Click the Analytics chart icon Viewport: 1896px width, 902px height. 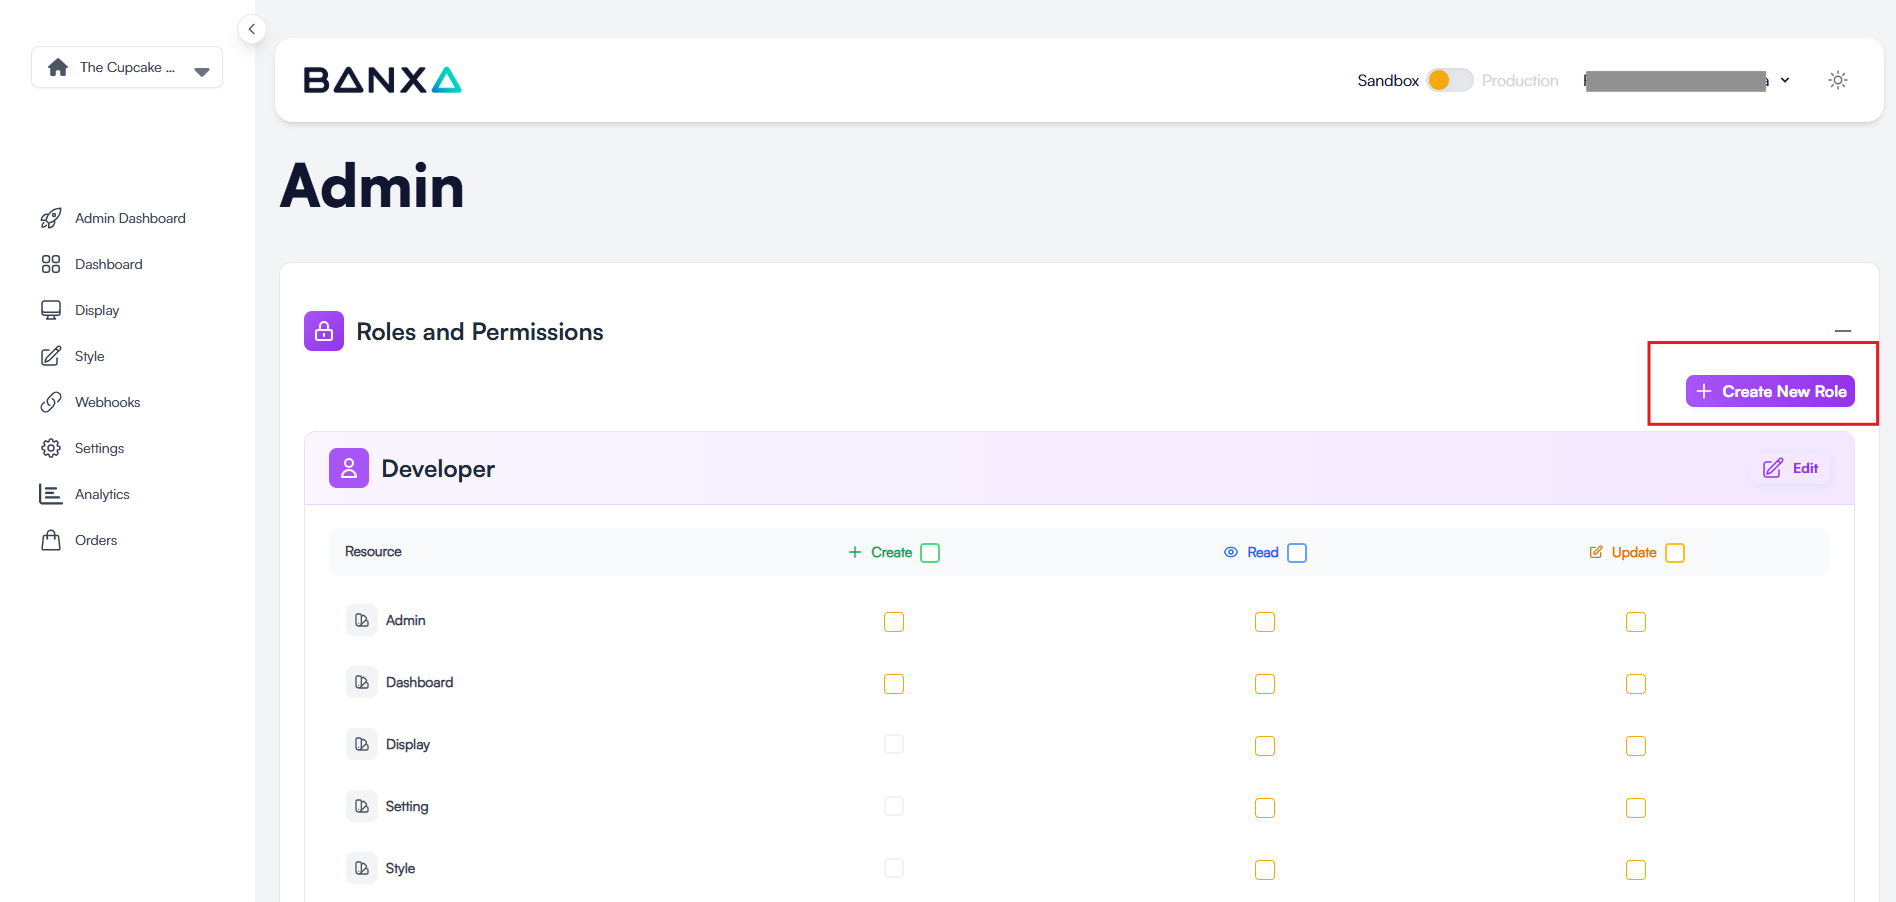51,494
